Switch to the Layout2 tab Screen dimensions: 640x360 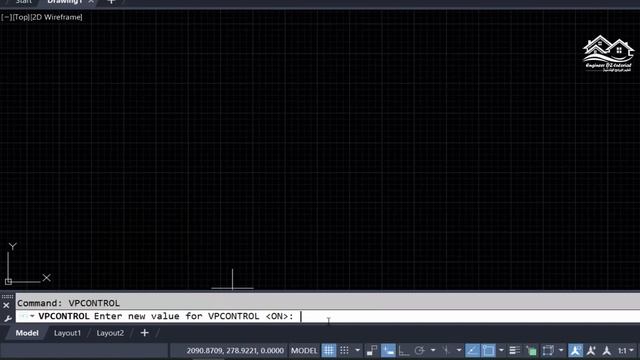110,333
